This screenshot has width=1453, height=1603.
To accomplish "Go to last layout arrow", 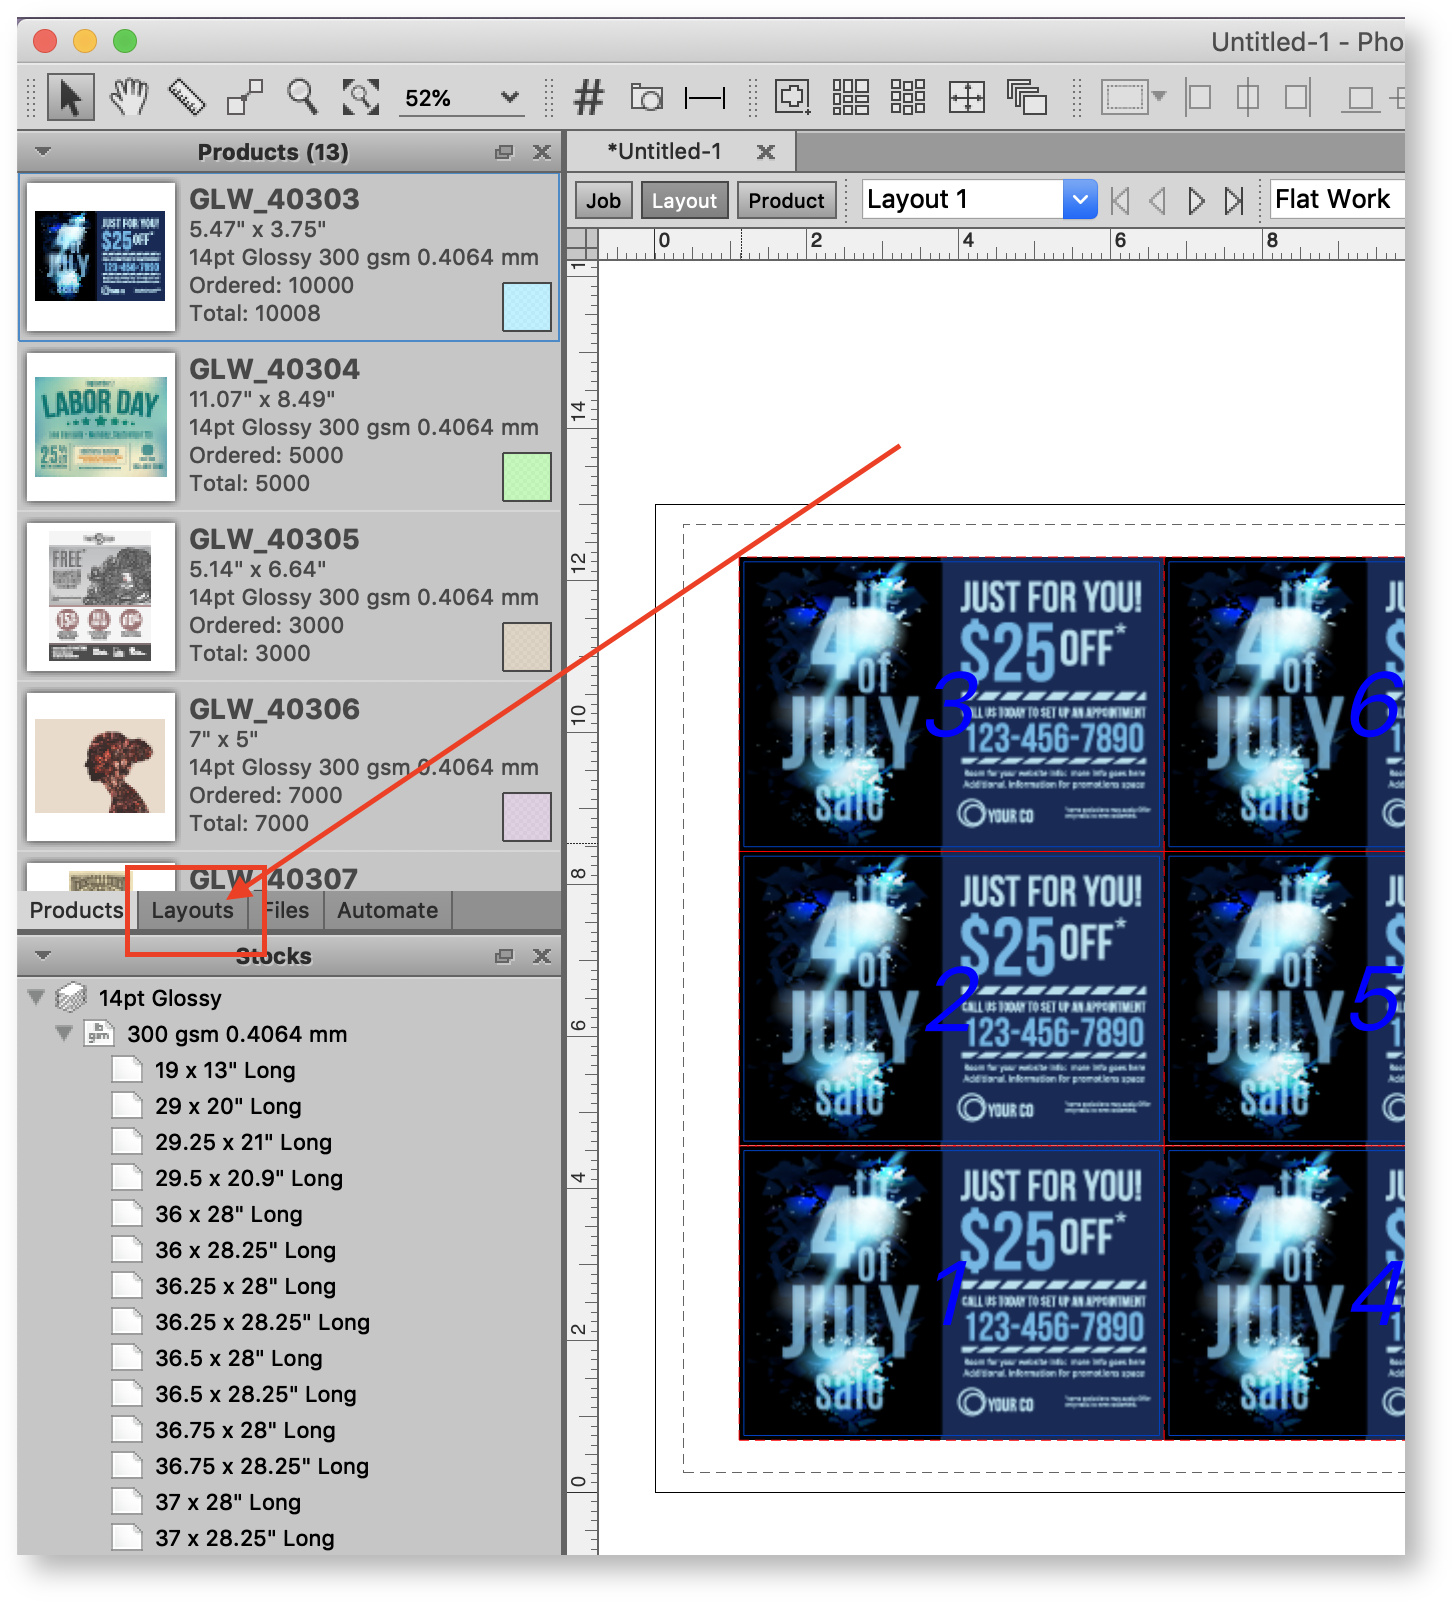I will click(1234, 201).
